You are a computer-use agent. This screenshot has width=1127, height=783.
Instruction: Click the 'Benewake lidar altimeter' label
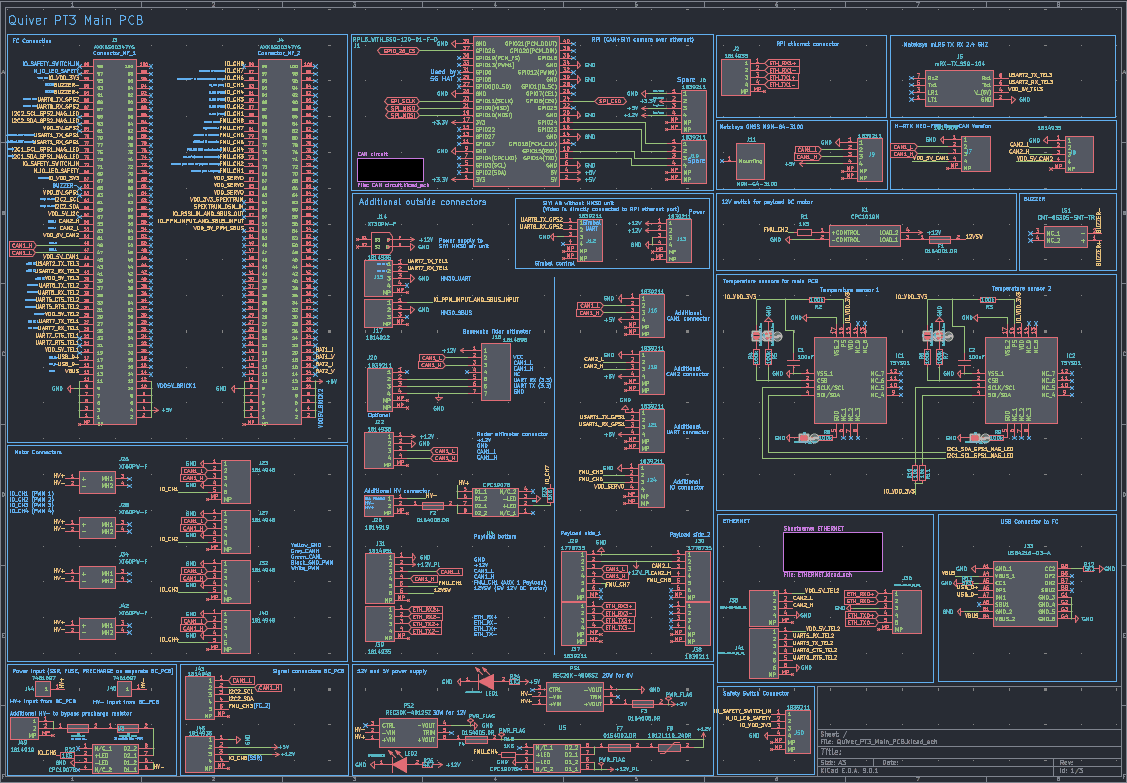point(497,331)
